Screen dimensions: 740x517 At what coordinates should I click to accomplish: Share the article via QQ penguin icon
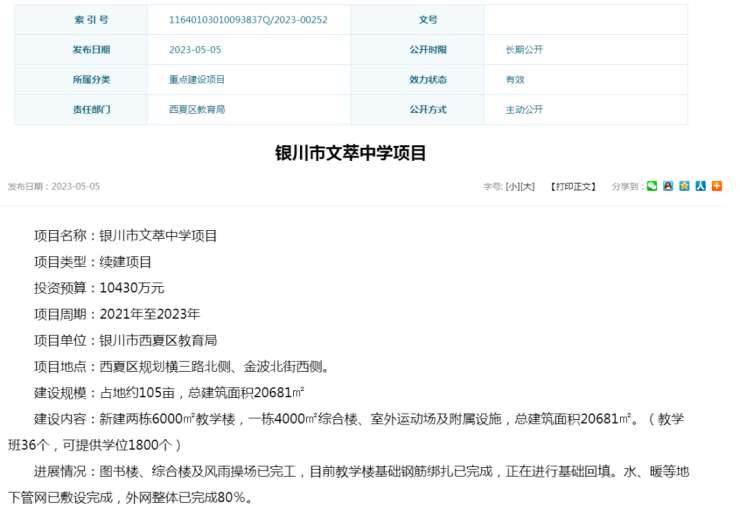point(668,186)
